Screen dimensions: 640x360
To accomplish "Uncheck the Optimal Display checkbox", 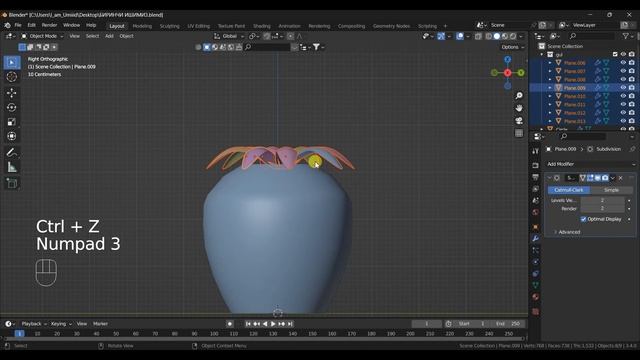I will [584, 219].
